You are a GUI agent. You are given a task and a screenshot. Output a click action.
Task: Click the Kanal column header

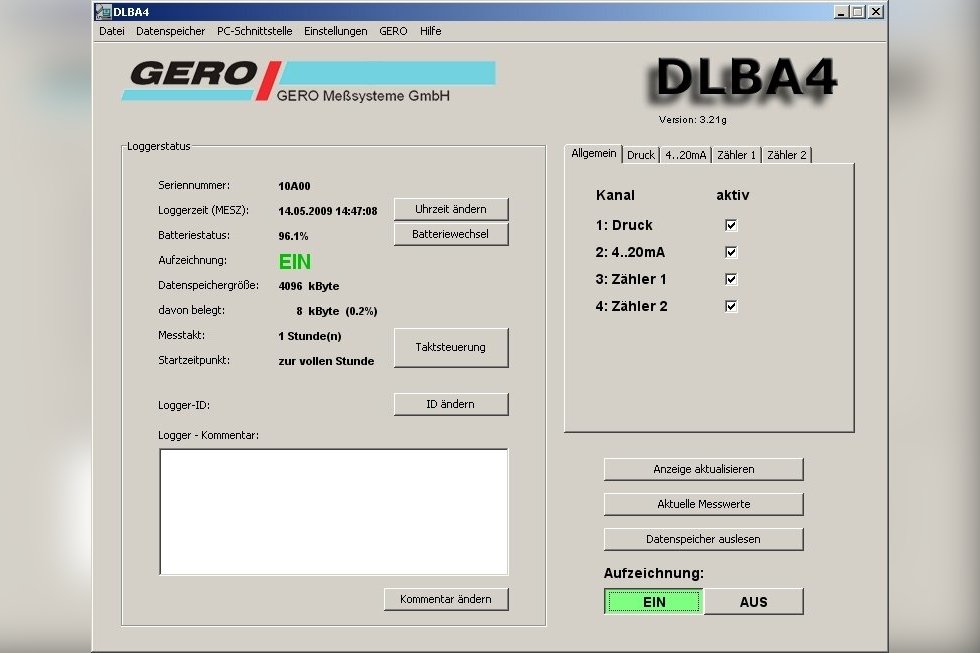coord(615,196)
